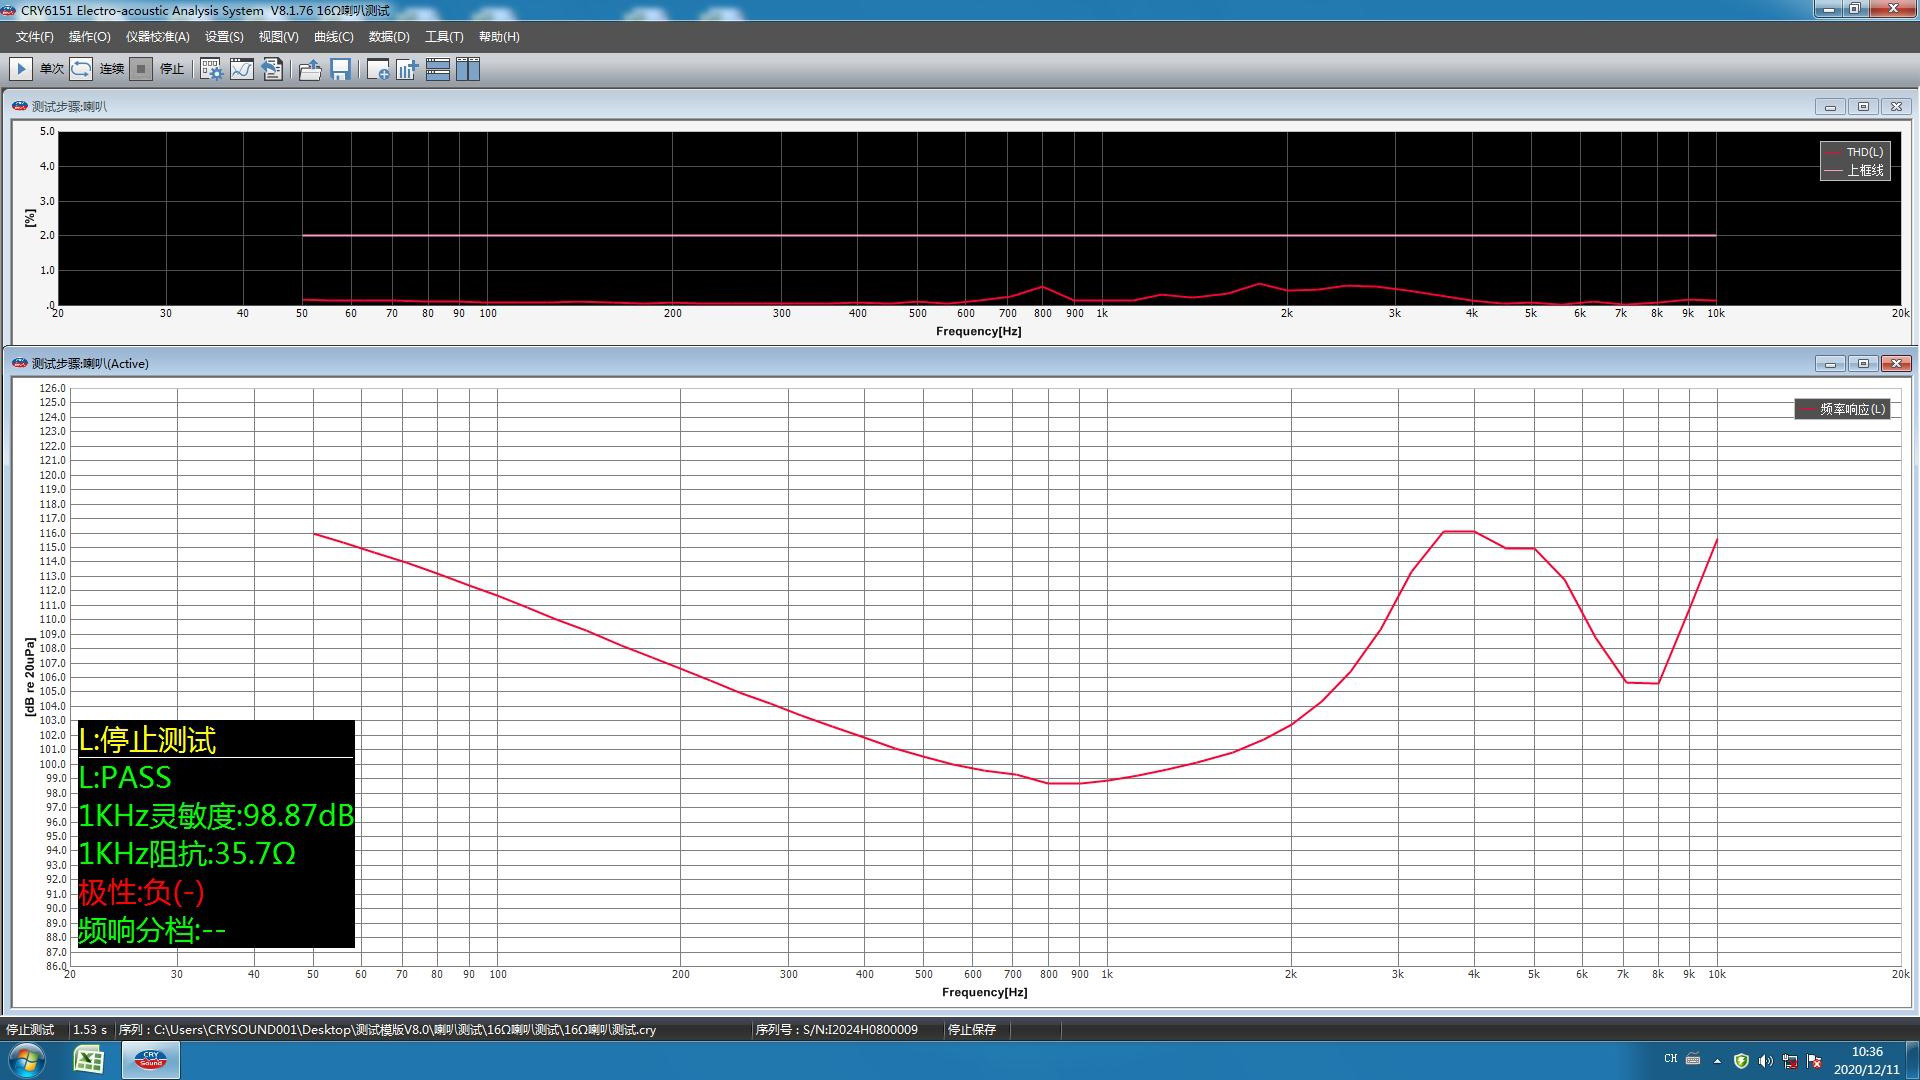Click the stop (停止) button
The image size is (1920, 1080).
pyautogui.click(x=141, y=69)
